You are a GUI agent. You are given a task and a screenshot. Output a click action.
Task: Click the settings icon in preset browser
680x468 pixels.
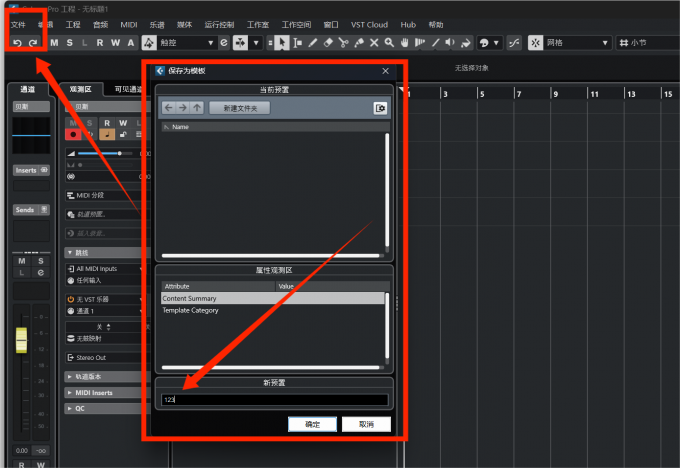pos(380,108)
